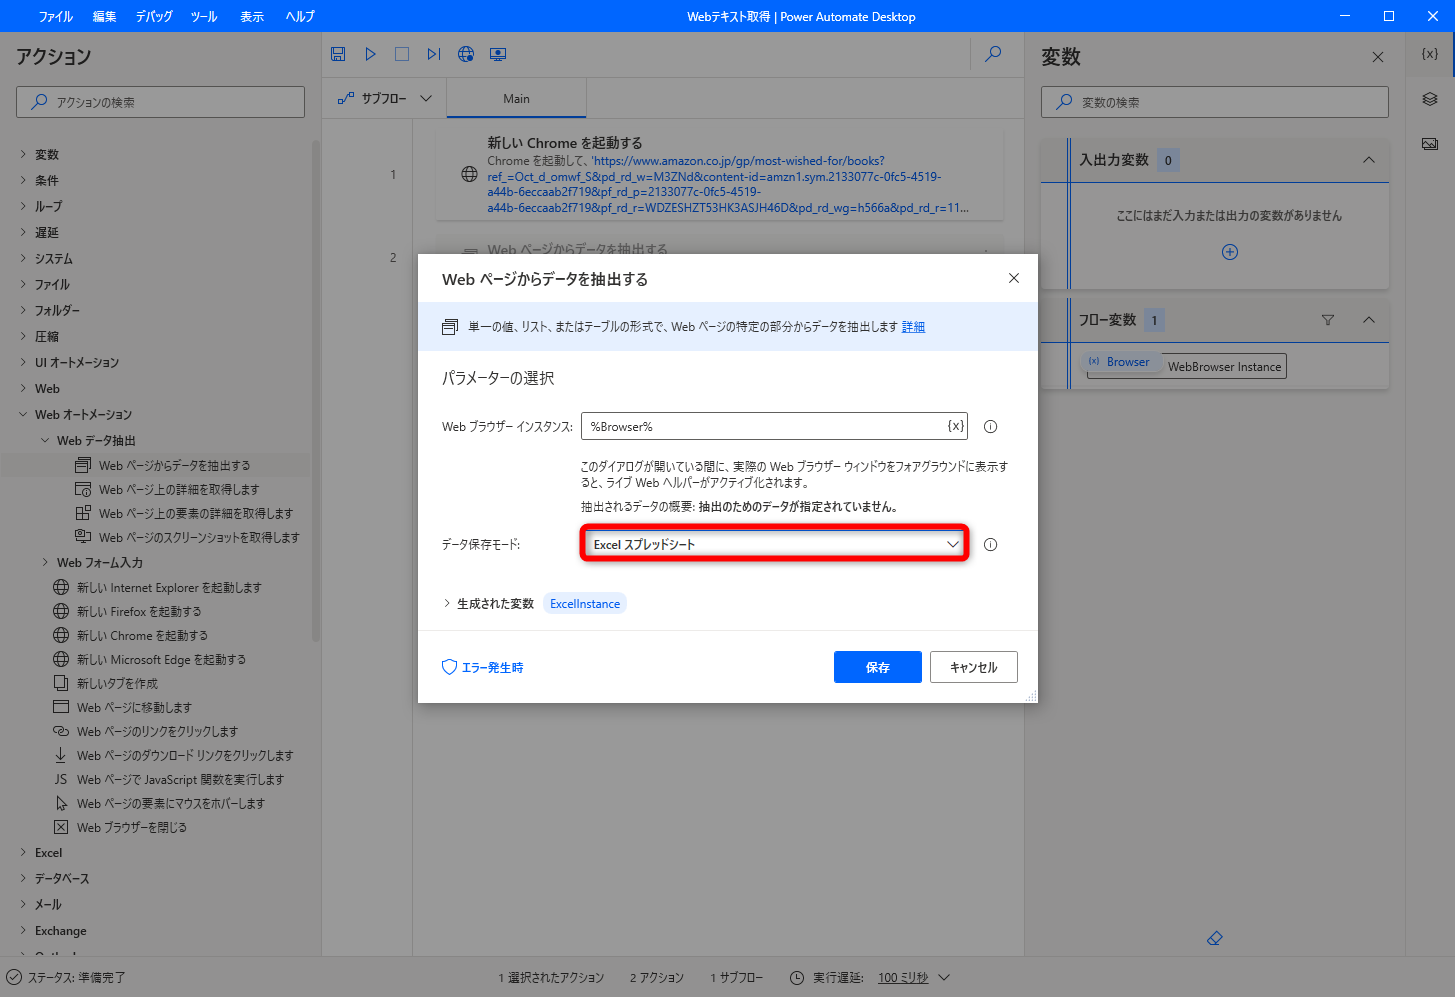Image resolution: width=1455 pixels, height=997 pixels.
Task: Open the 詳細 help link
Action: click(x=913, y=326)
